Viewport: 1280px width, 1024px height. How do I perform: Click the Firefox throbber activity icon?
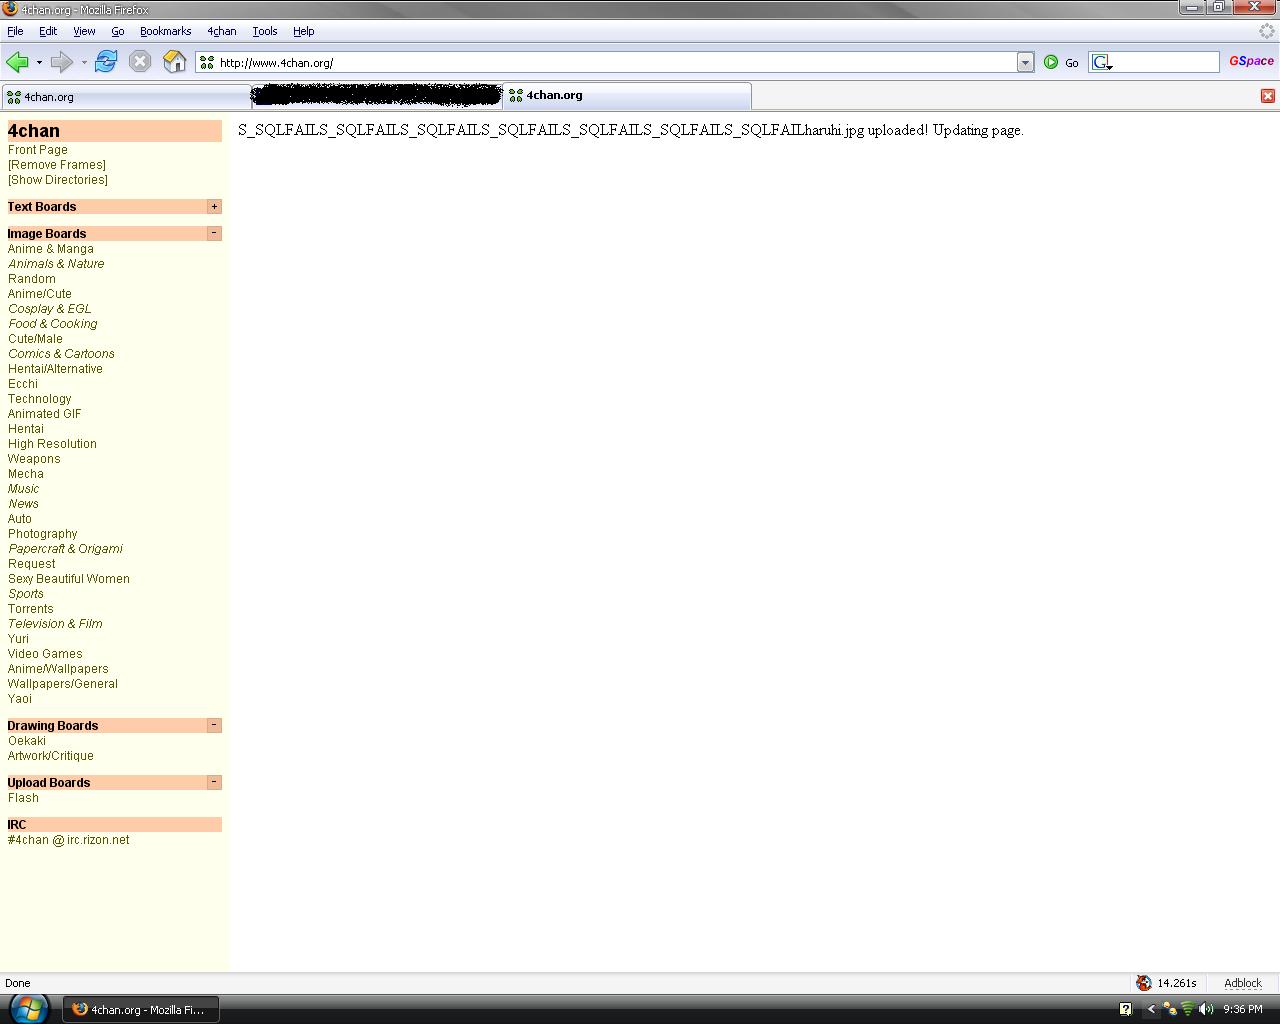coord(1266,31)
